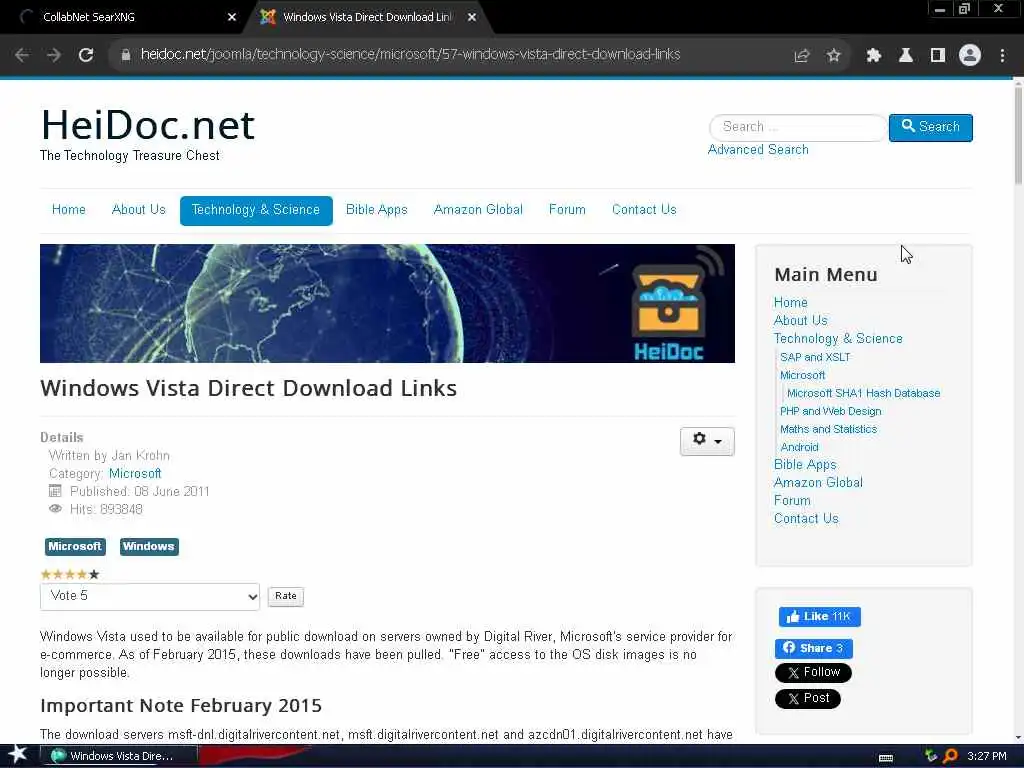The height and width of the screenshot is (768, 1024).
Task: Click the blue Search button
Action: point(931,127)
